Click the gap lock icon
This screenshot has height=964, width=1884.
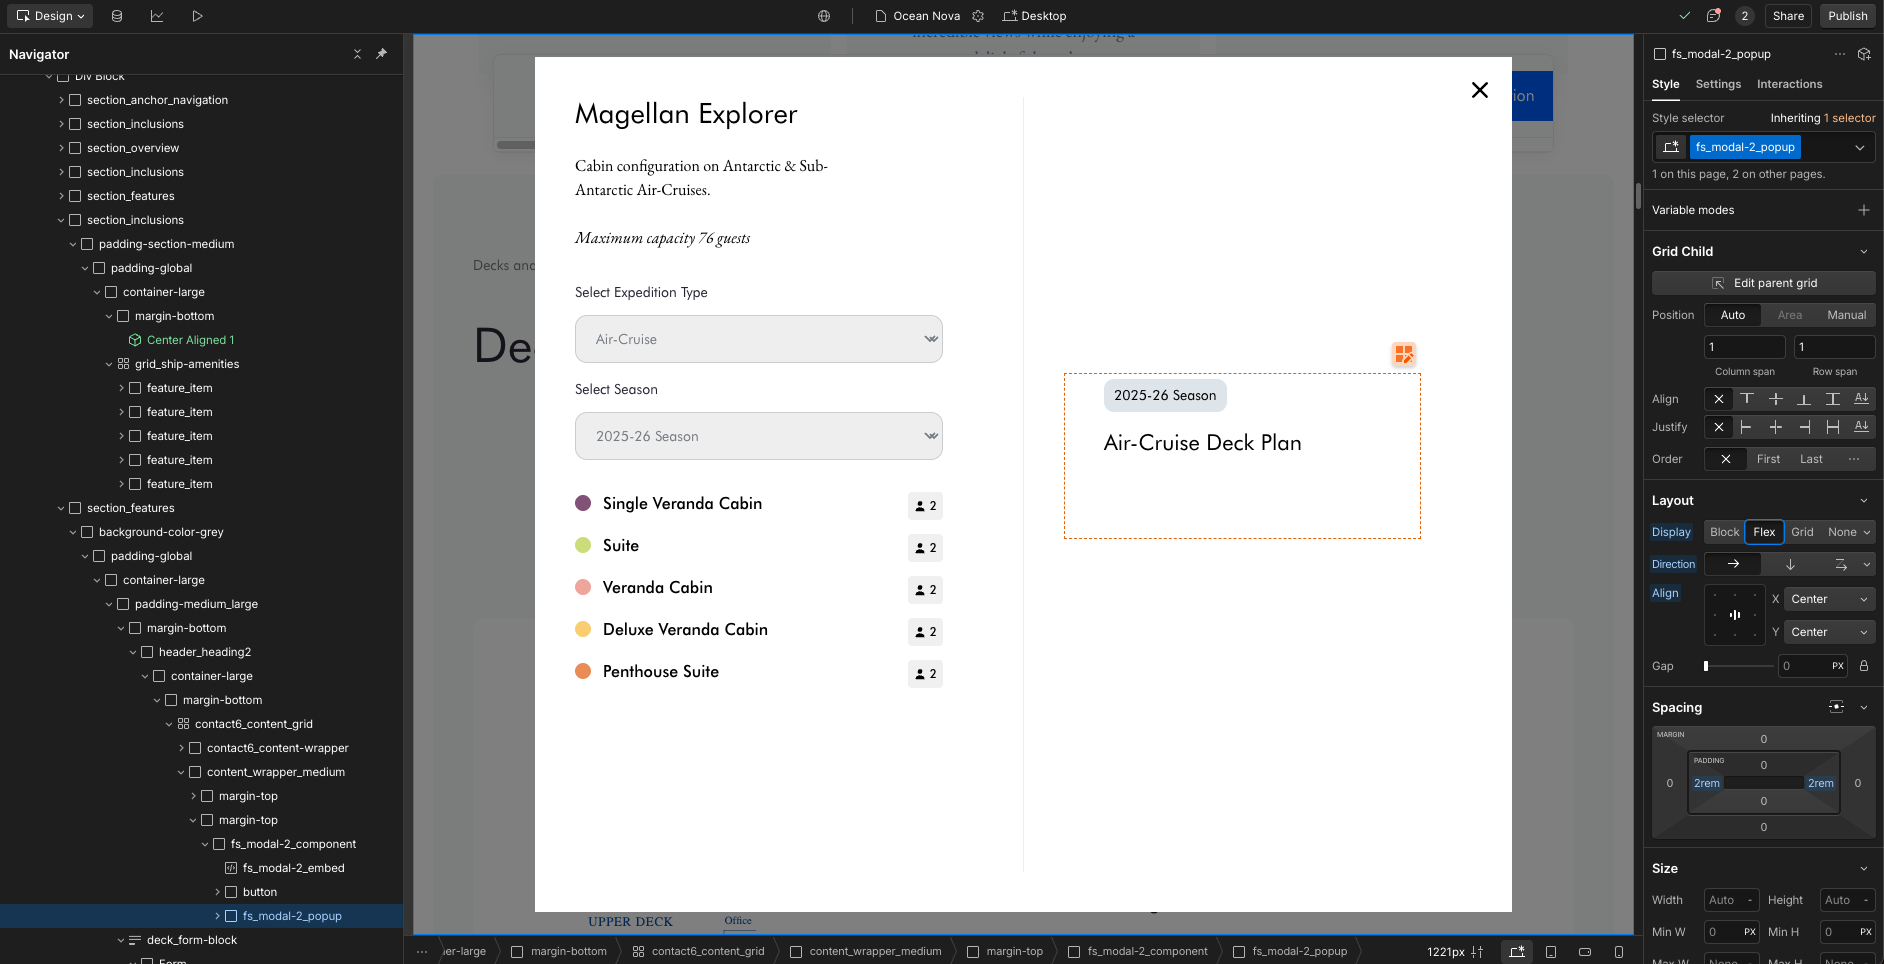1864,666
